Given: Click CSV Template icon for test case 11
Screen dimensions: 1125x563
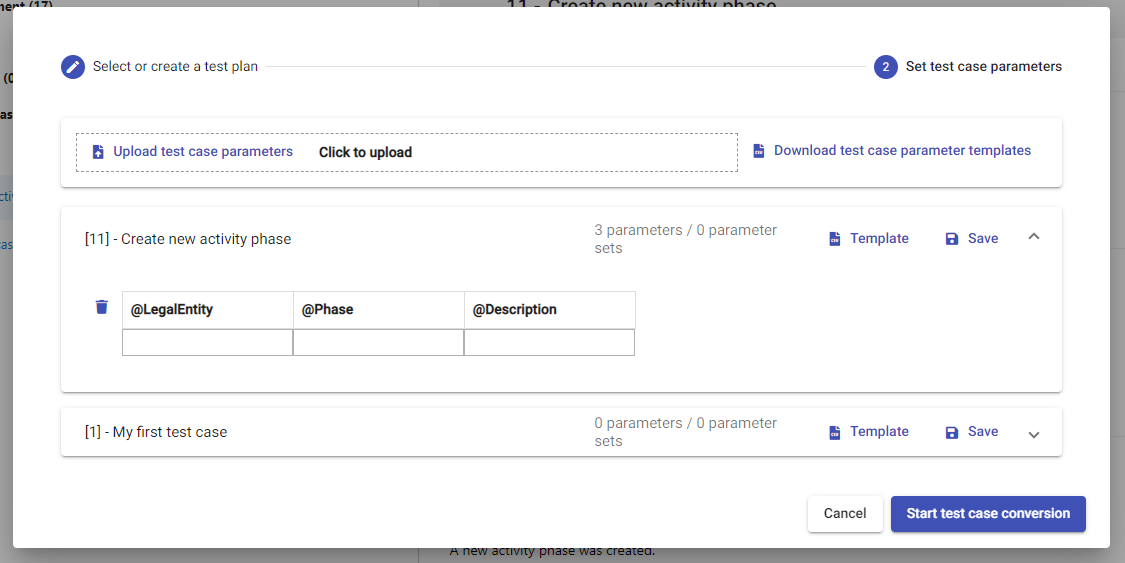Looking at the screenshot, I should (835, 239).
